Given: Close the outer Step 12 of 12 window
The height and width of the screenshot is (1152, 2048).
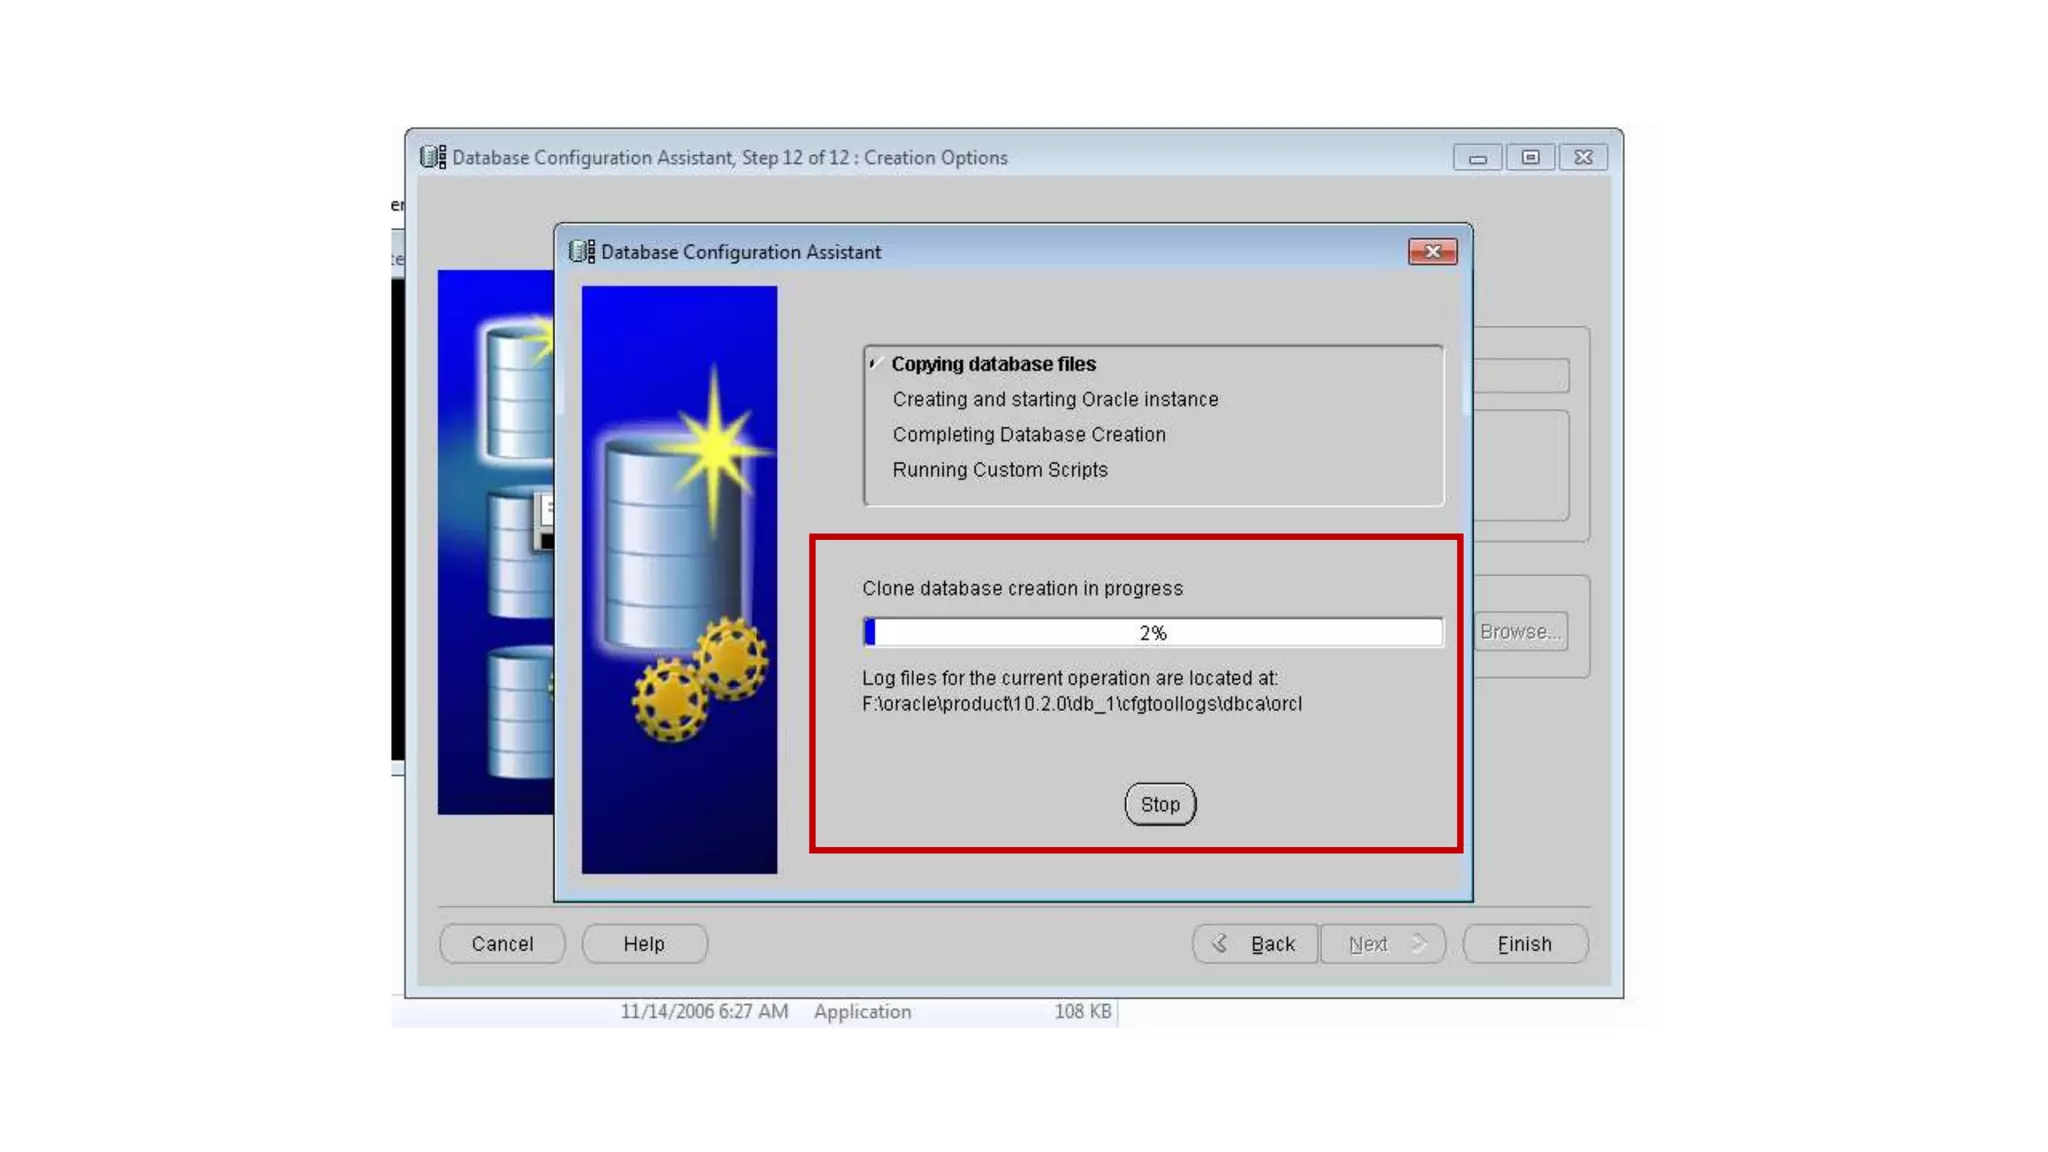Looking at the screenshot, I should tap(1583, 158).
